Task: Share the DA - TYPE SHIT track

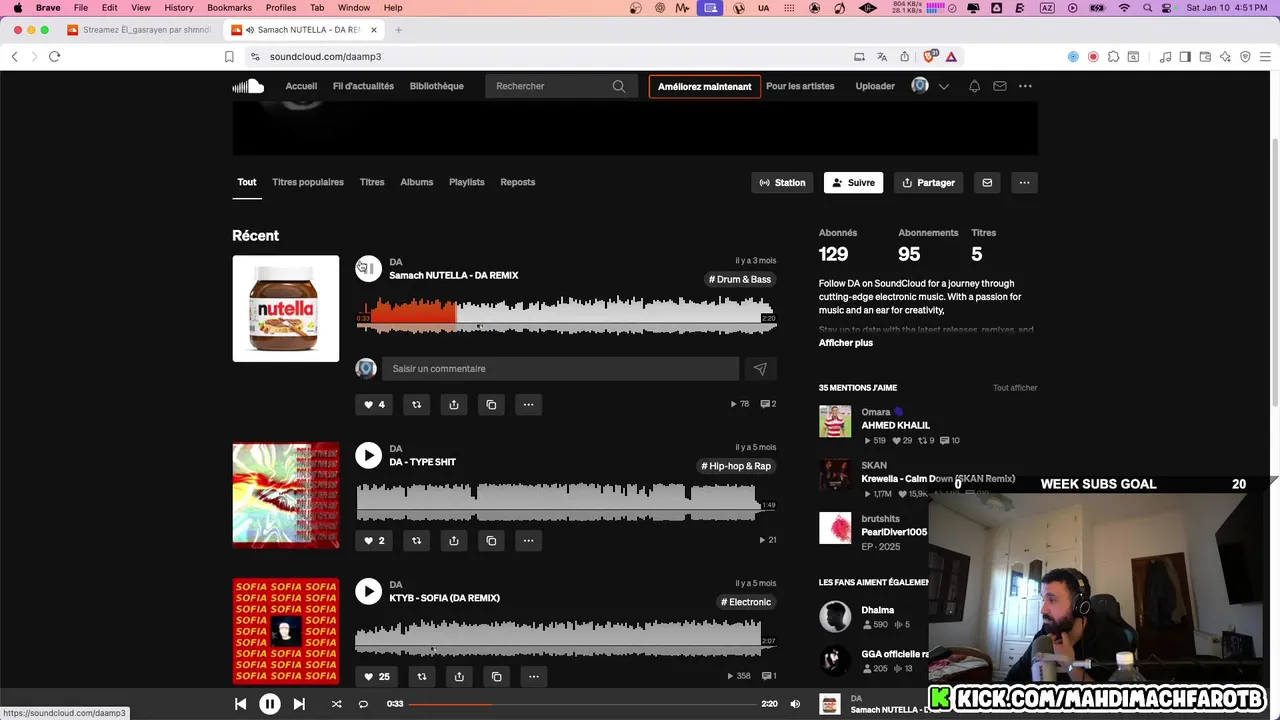Action: (x=453, y=540)
